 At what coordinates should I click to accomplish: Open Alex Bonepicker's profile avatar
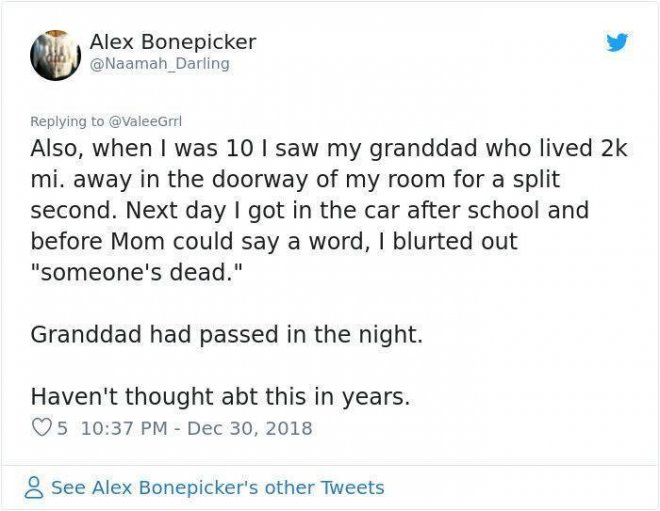pyautogui.click(x=55, y=55)
